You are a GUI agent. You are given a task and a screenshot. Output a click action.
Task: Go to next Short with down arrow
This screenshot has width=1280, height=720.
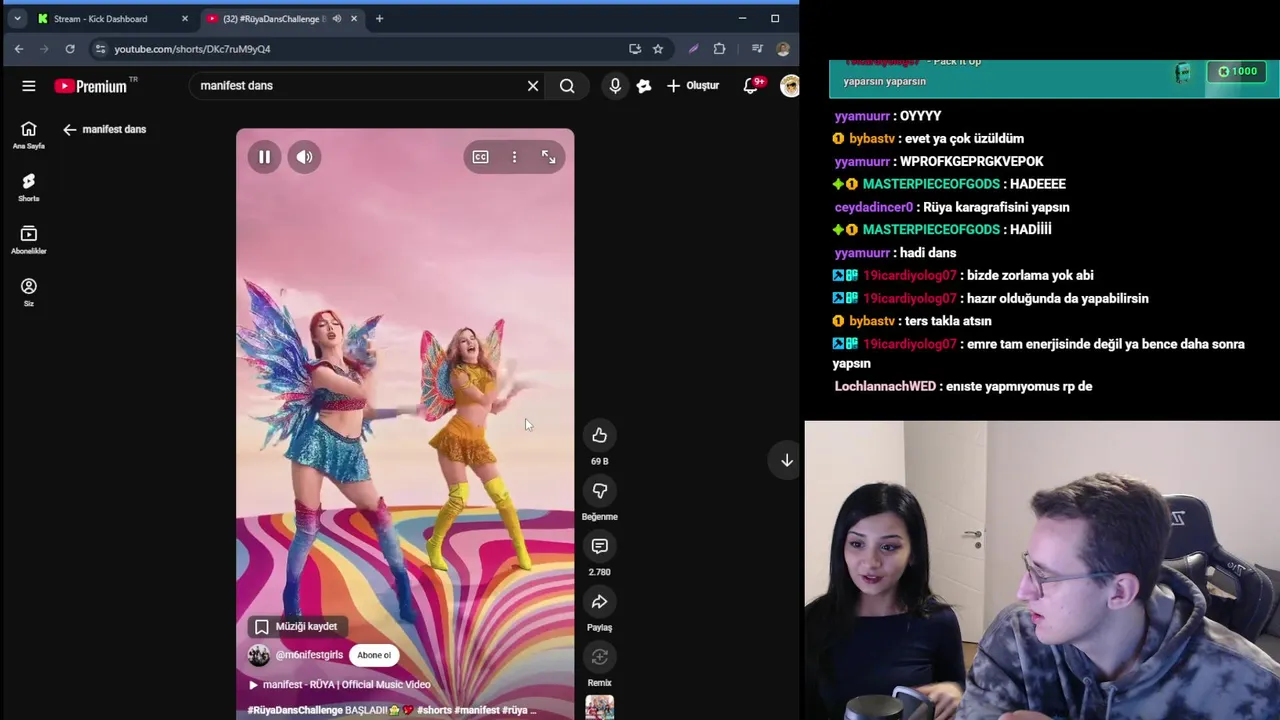pos(786,460)
